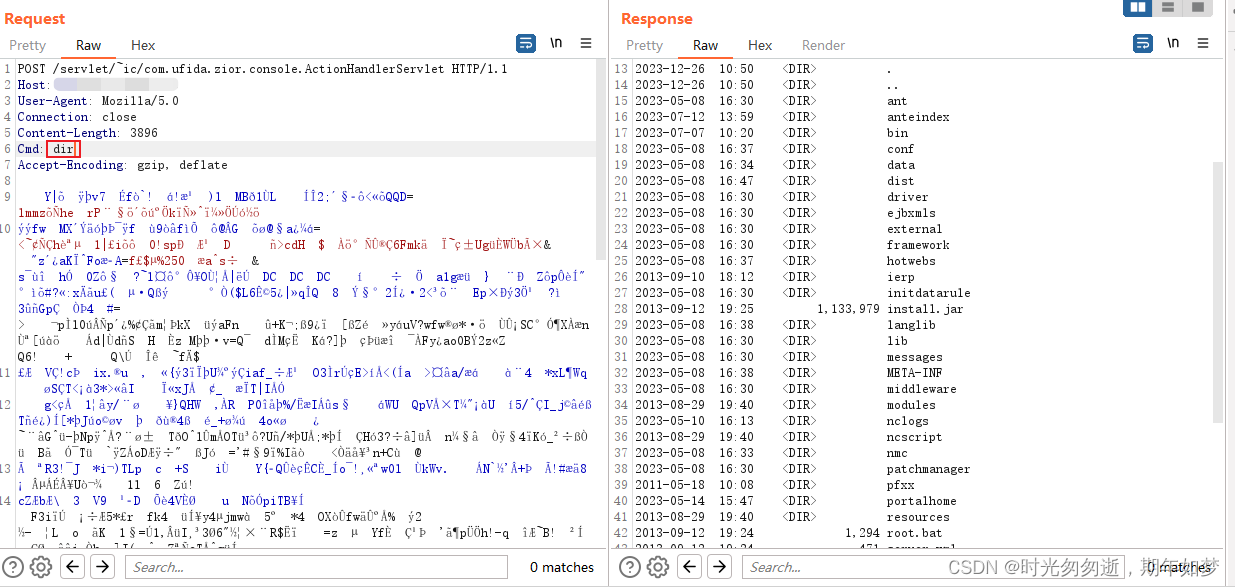Go to previous match in Request search
1235x587 pixels.
(x=72, y=567)
